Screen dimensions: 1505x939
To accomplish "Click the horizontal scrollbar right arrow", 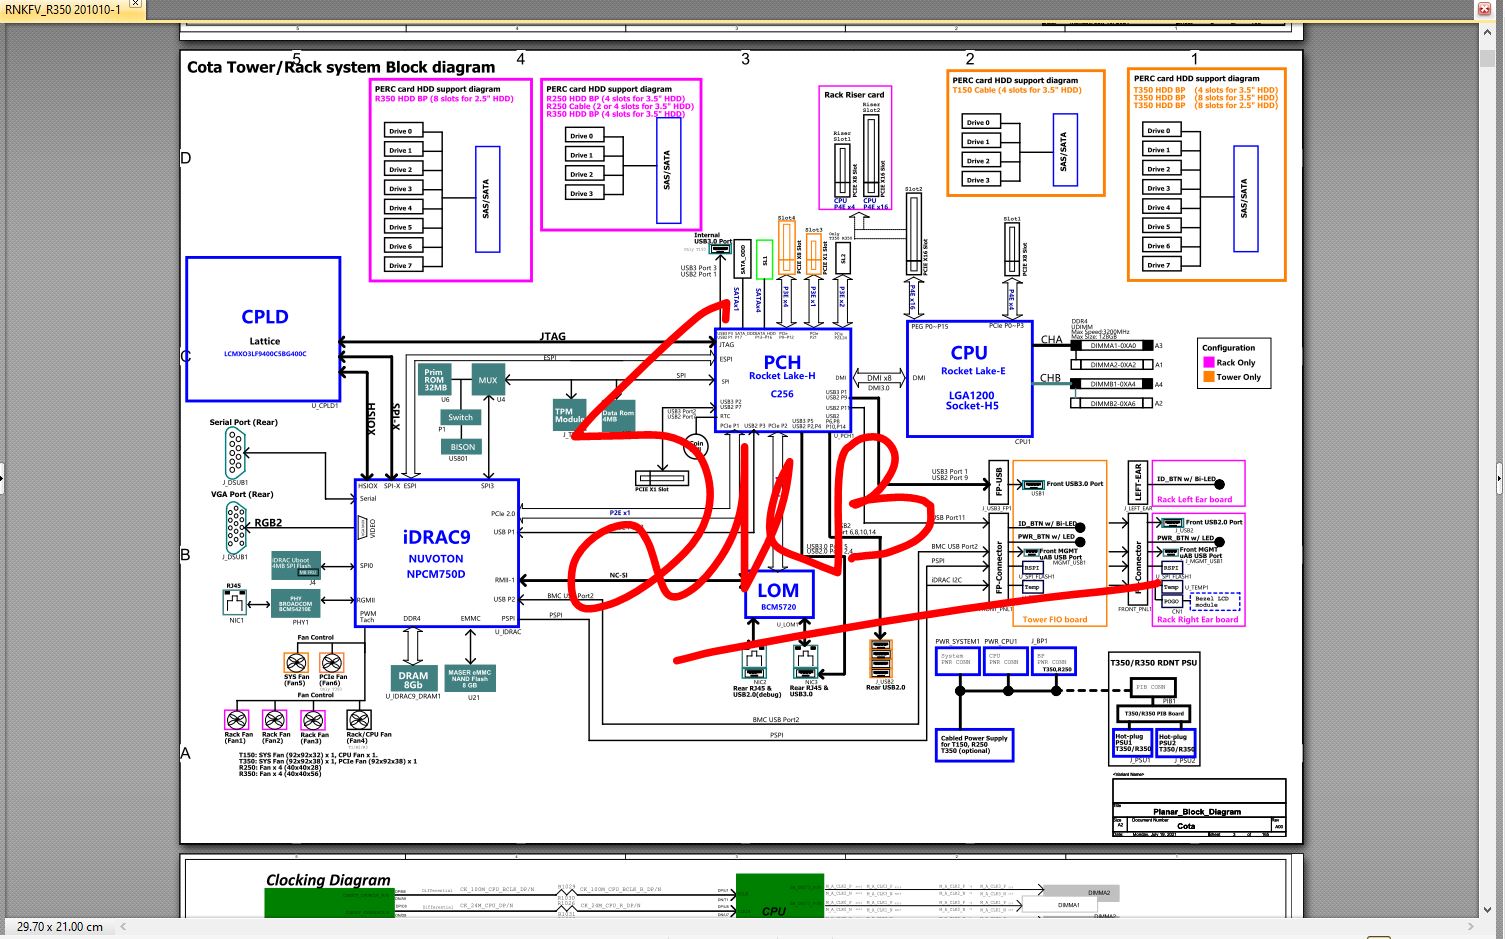I will point(1470,927).
